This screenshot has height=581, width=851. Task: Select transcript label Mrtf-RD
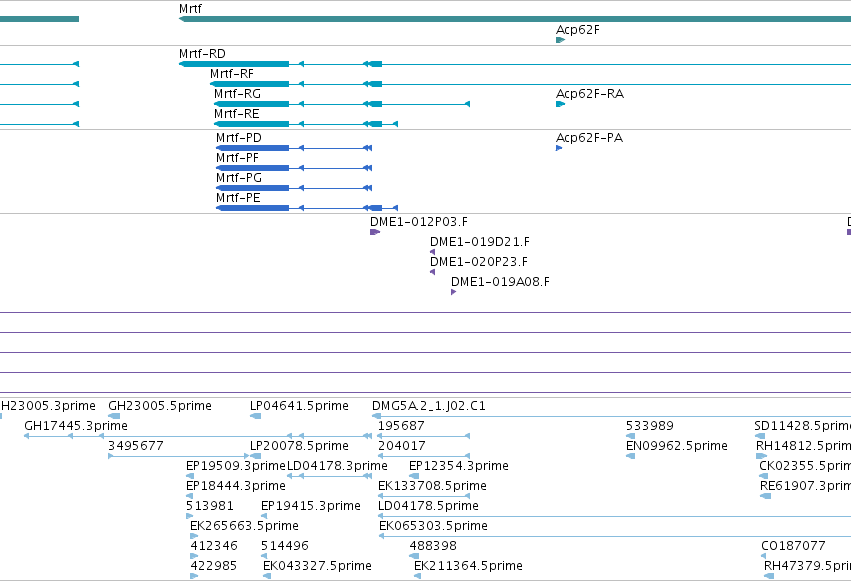coord(202,54)
